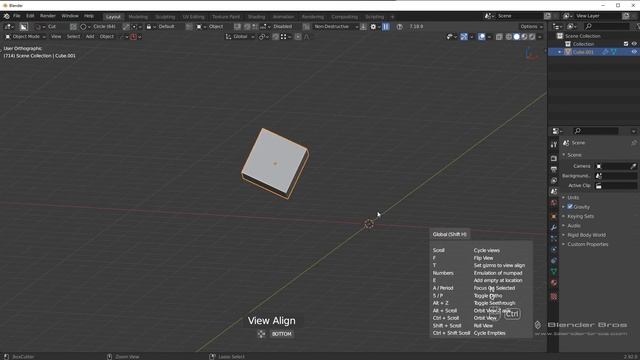The image size is (640, 360).
Task: Open the Global orientation dropdown
Action: tap(240, 37)
